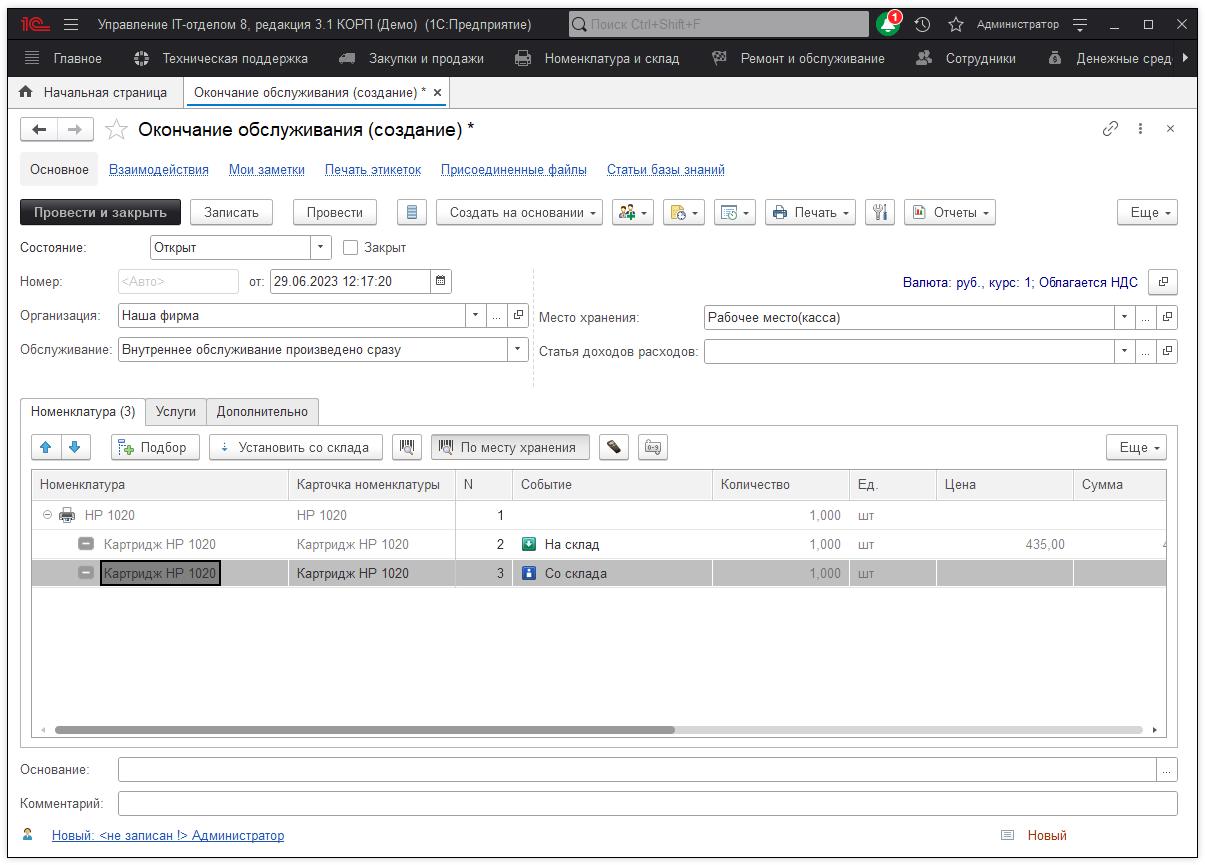This screenshot has width=1205, height=865.
Task: Collapse the HP 1020 tree row
Action: [47, 516]
